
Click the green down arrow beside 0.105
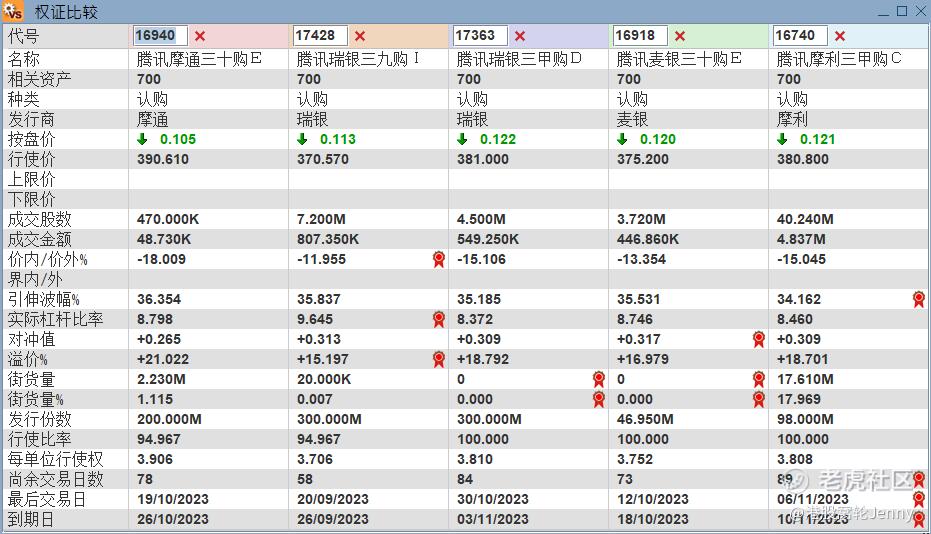click(x=142, y=140)
